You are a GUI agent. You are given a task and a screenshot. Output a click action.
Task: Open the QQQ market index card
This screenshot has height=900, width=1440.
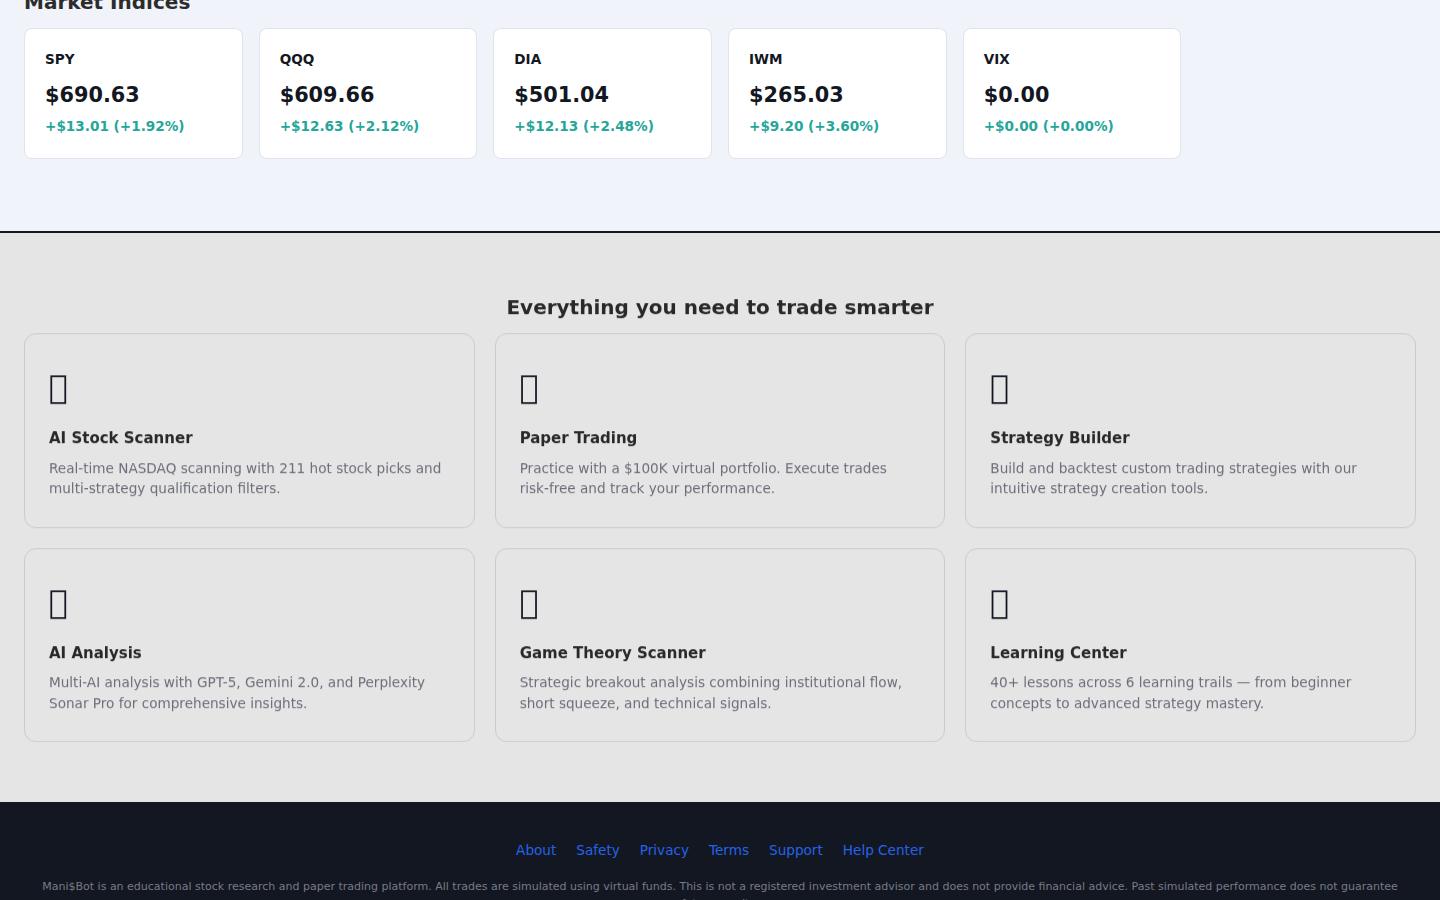[368, 93]
